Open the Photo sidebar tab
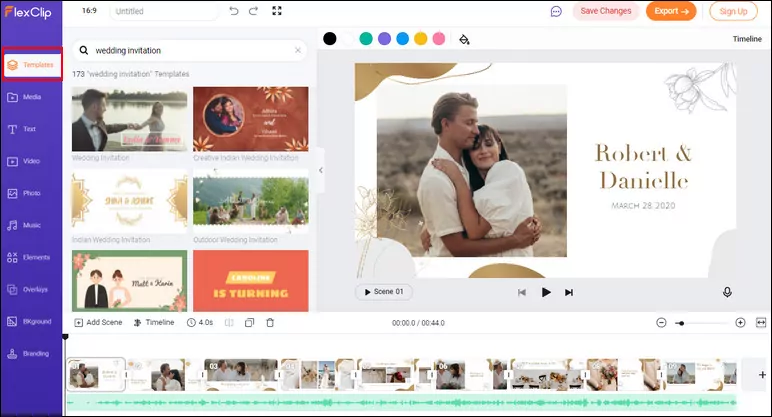Screen dimensions: 772x417 (32, 193)
